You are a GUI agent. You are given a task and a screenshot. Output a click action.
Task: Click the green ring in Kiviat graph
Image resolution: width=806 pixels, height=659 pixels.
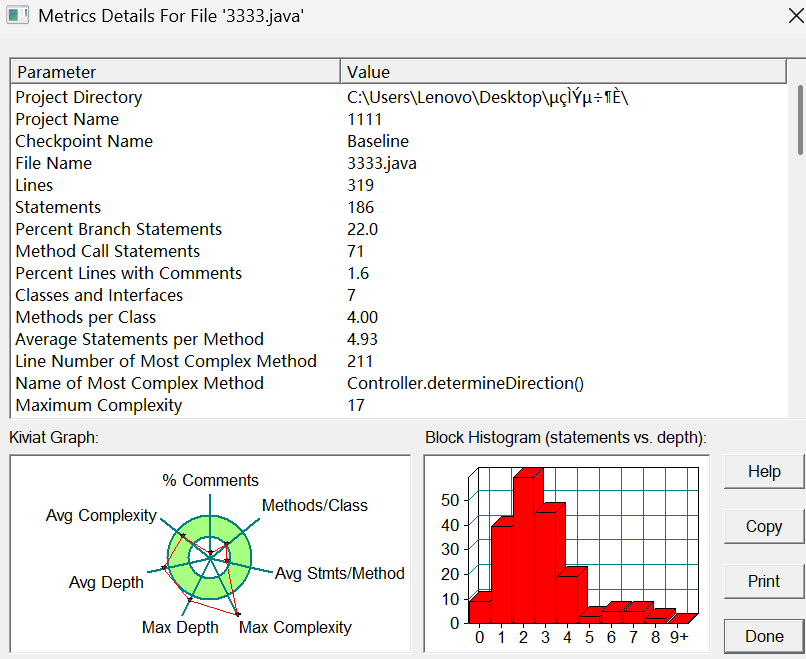click(210, 525)
